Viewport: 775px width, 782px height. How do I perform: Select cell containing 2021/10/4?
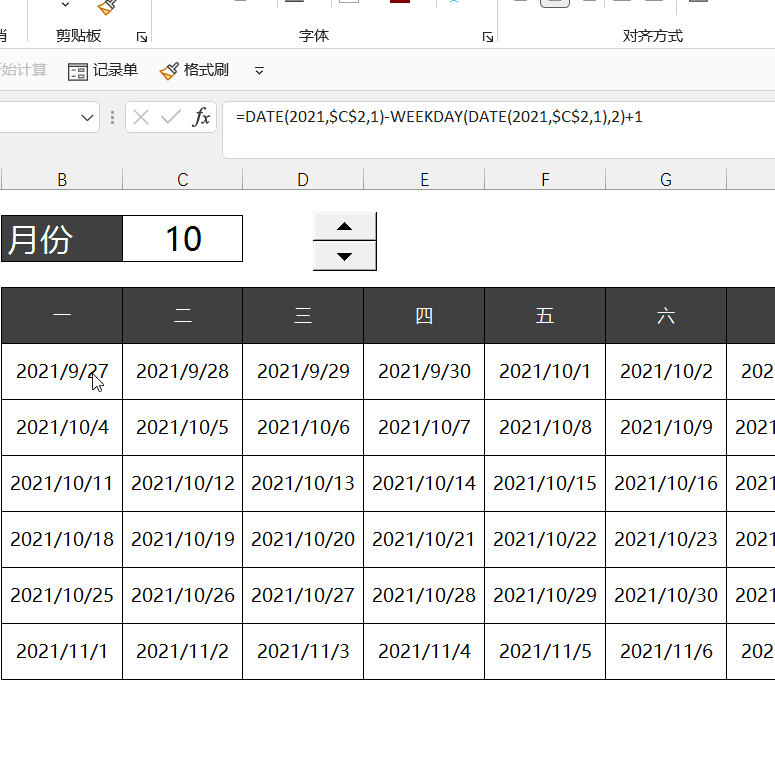tap(62, 427)
